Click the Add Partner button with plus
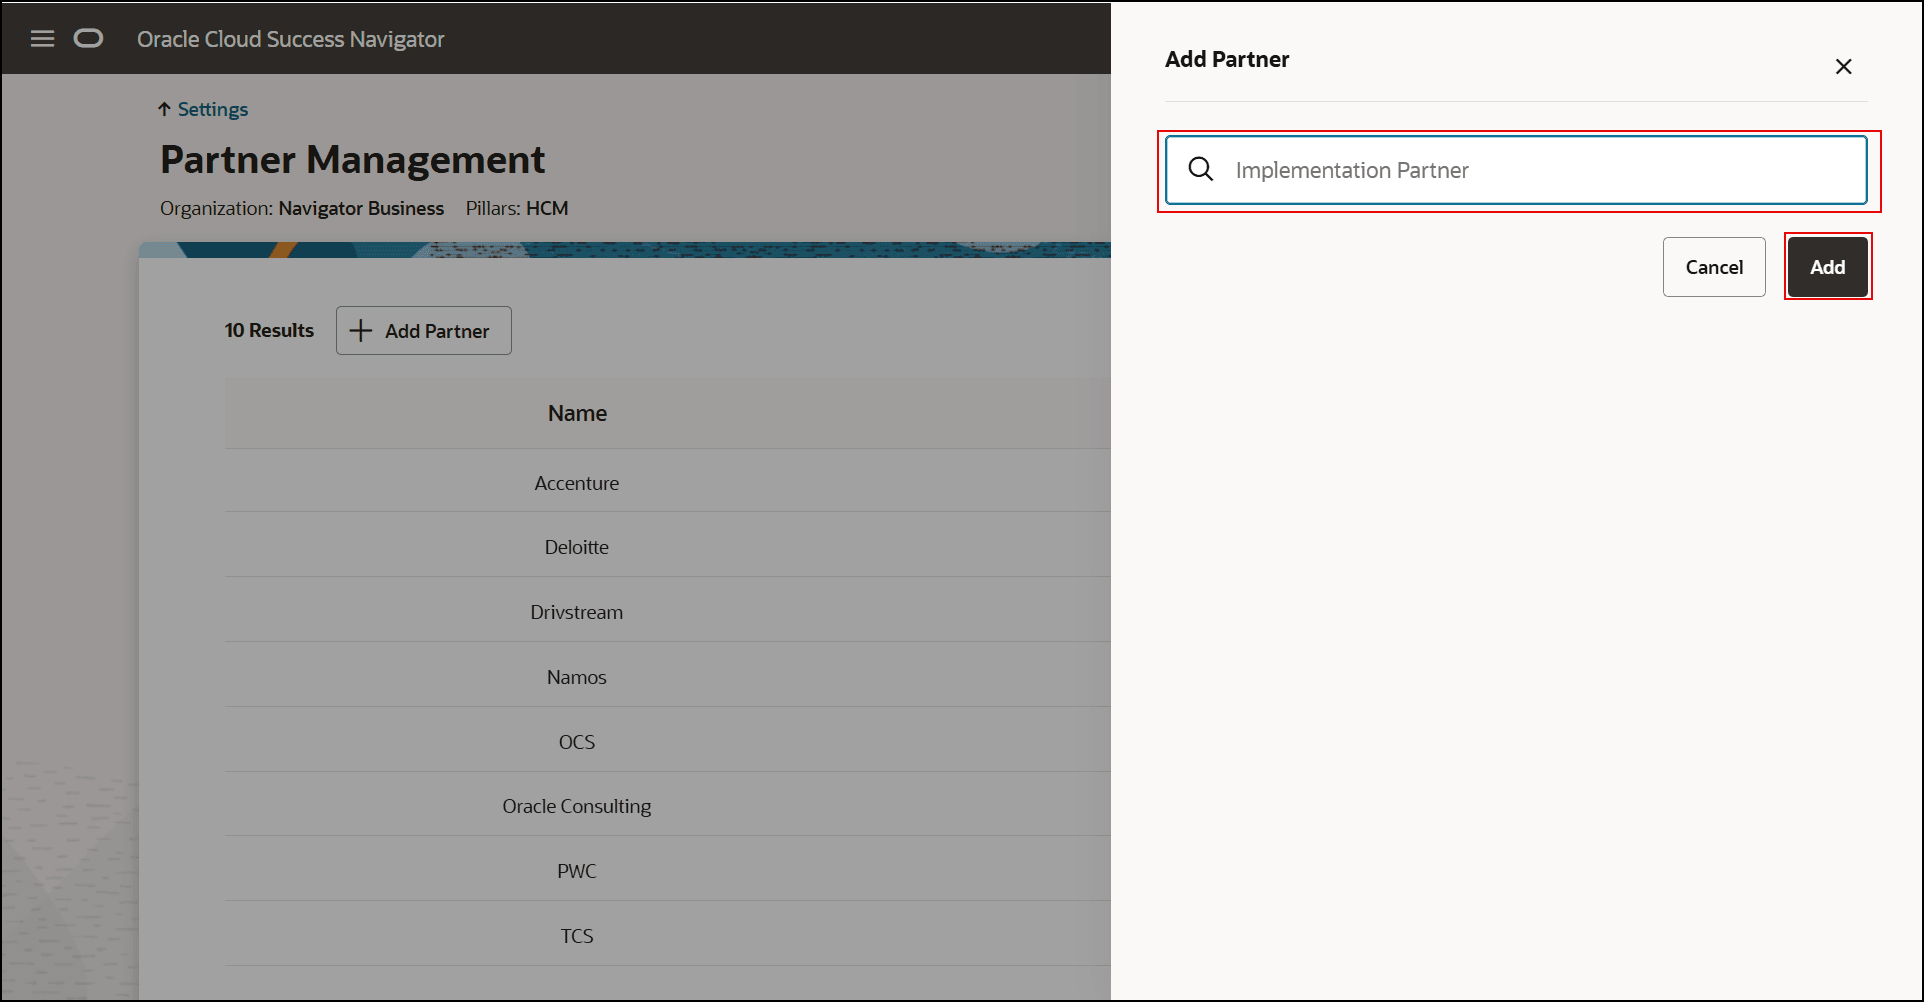This screenshot has width=1924, height=1002. coord(424,331)
